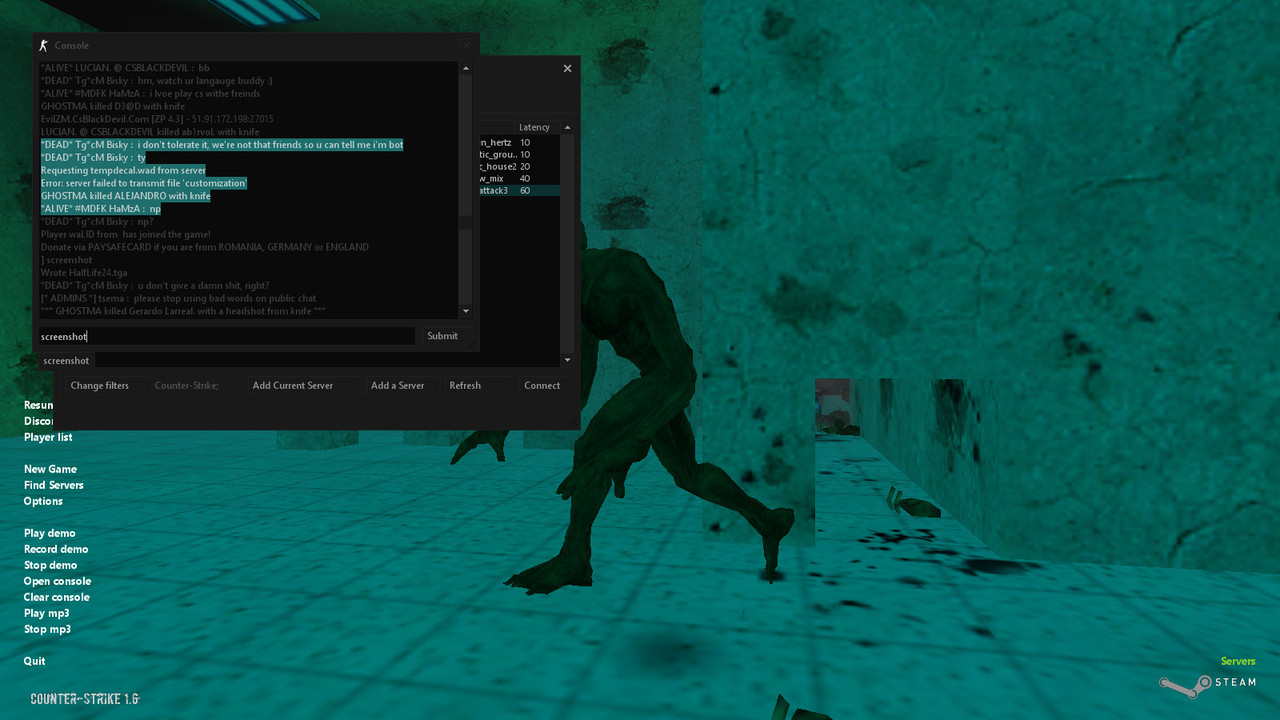Click the down arrow on the Console output scrollbar

tap(465, 311)
